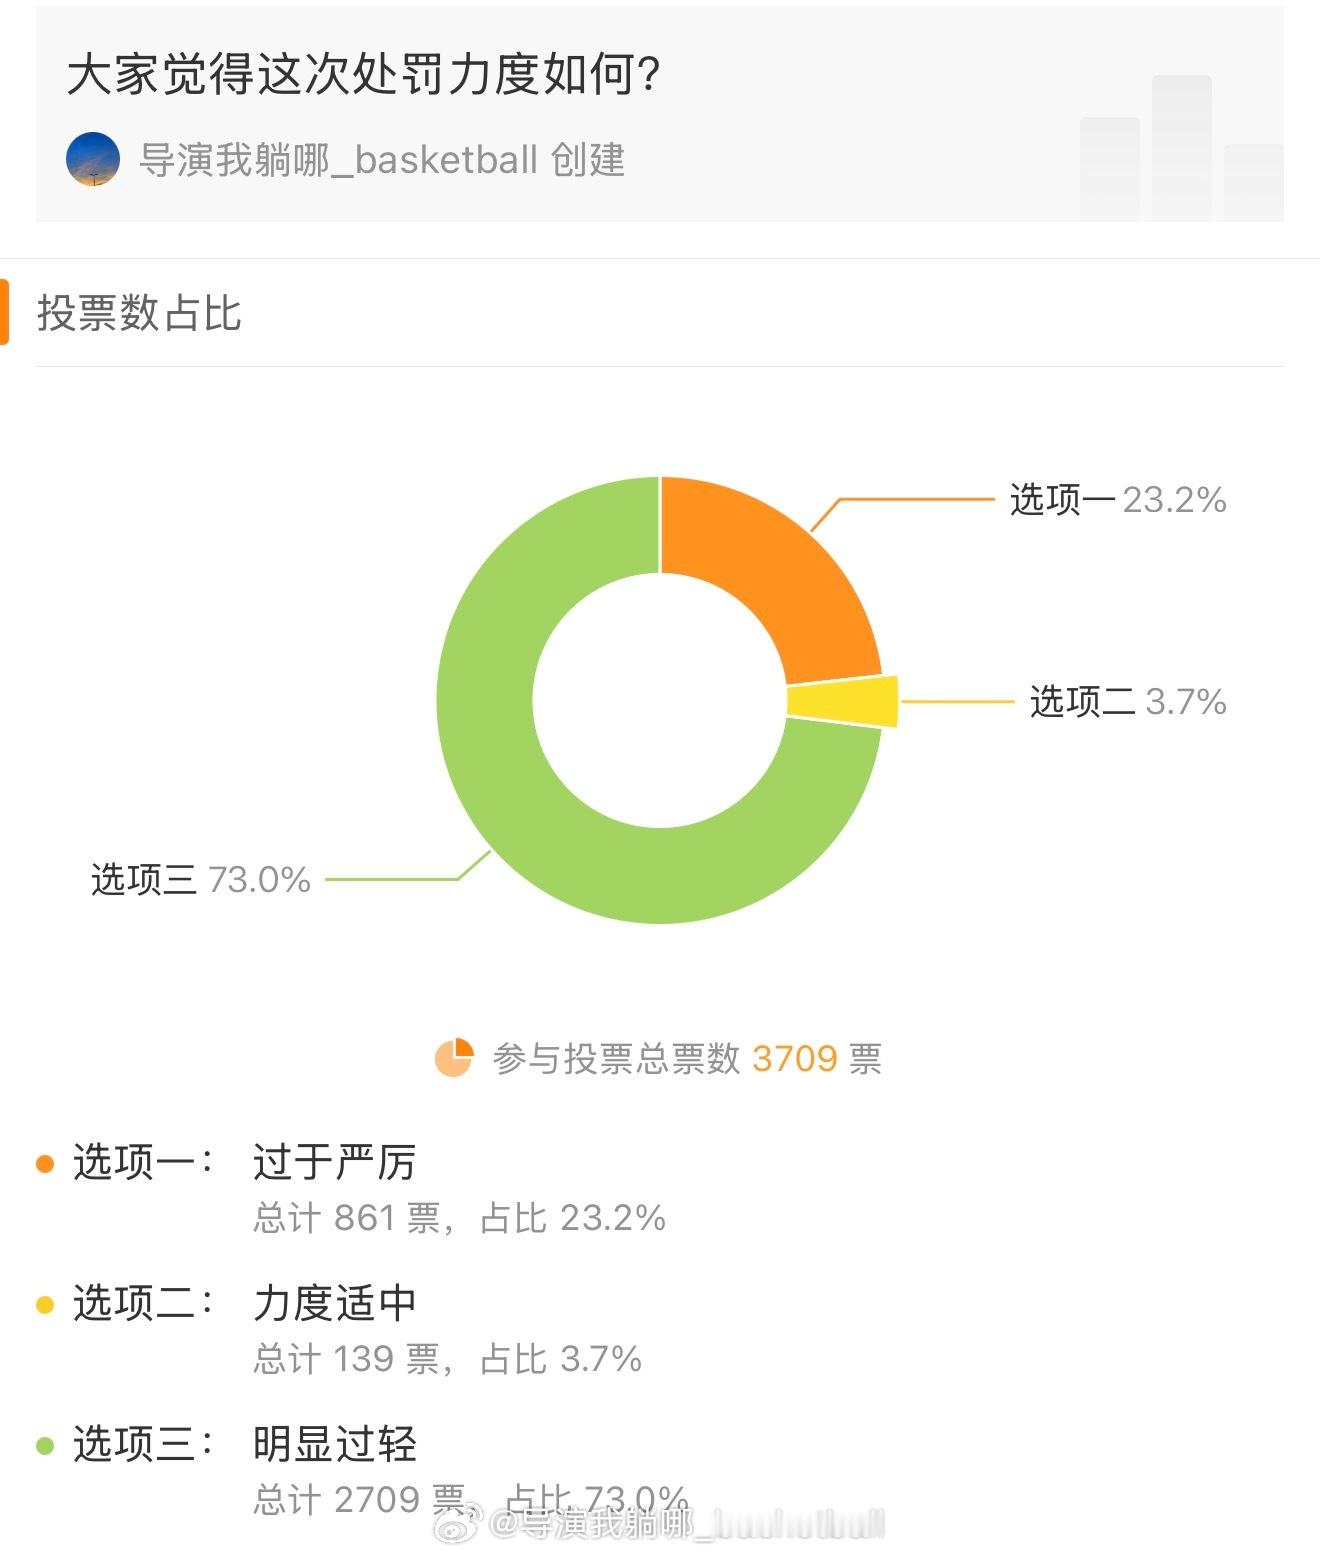The width and height of the screenshot is (1320, 1557).
Task: Tap the Weibo watermark logo at bottom
Action: (460, 1522)
